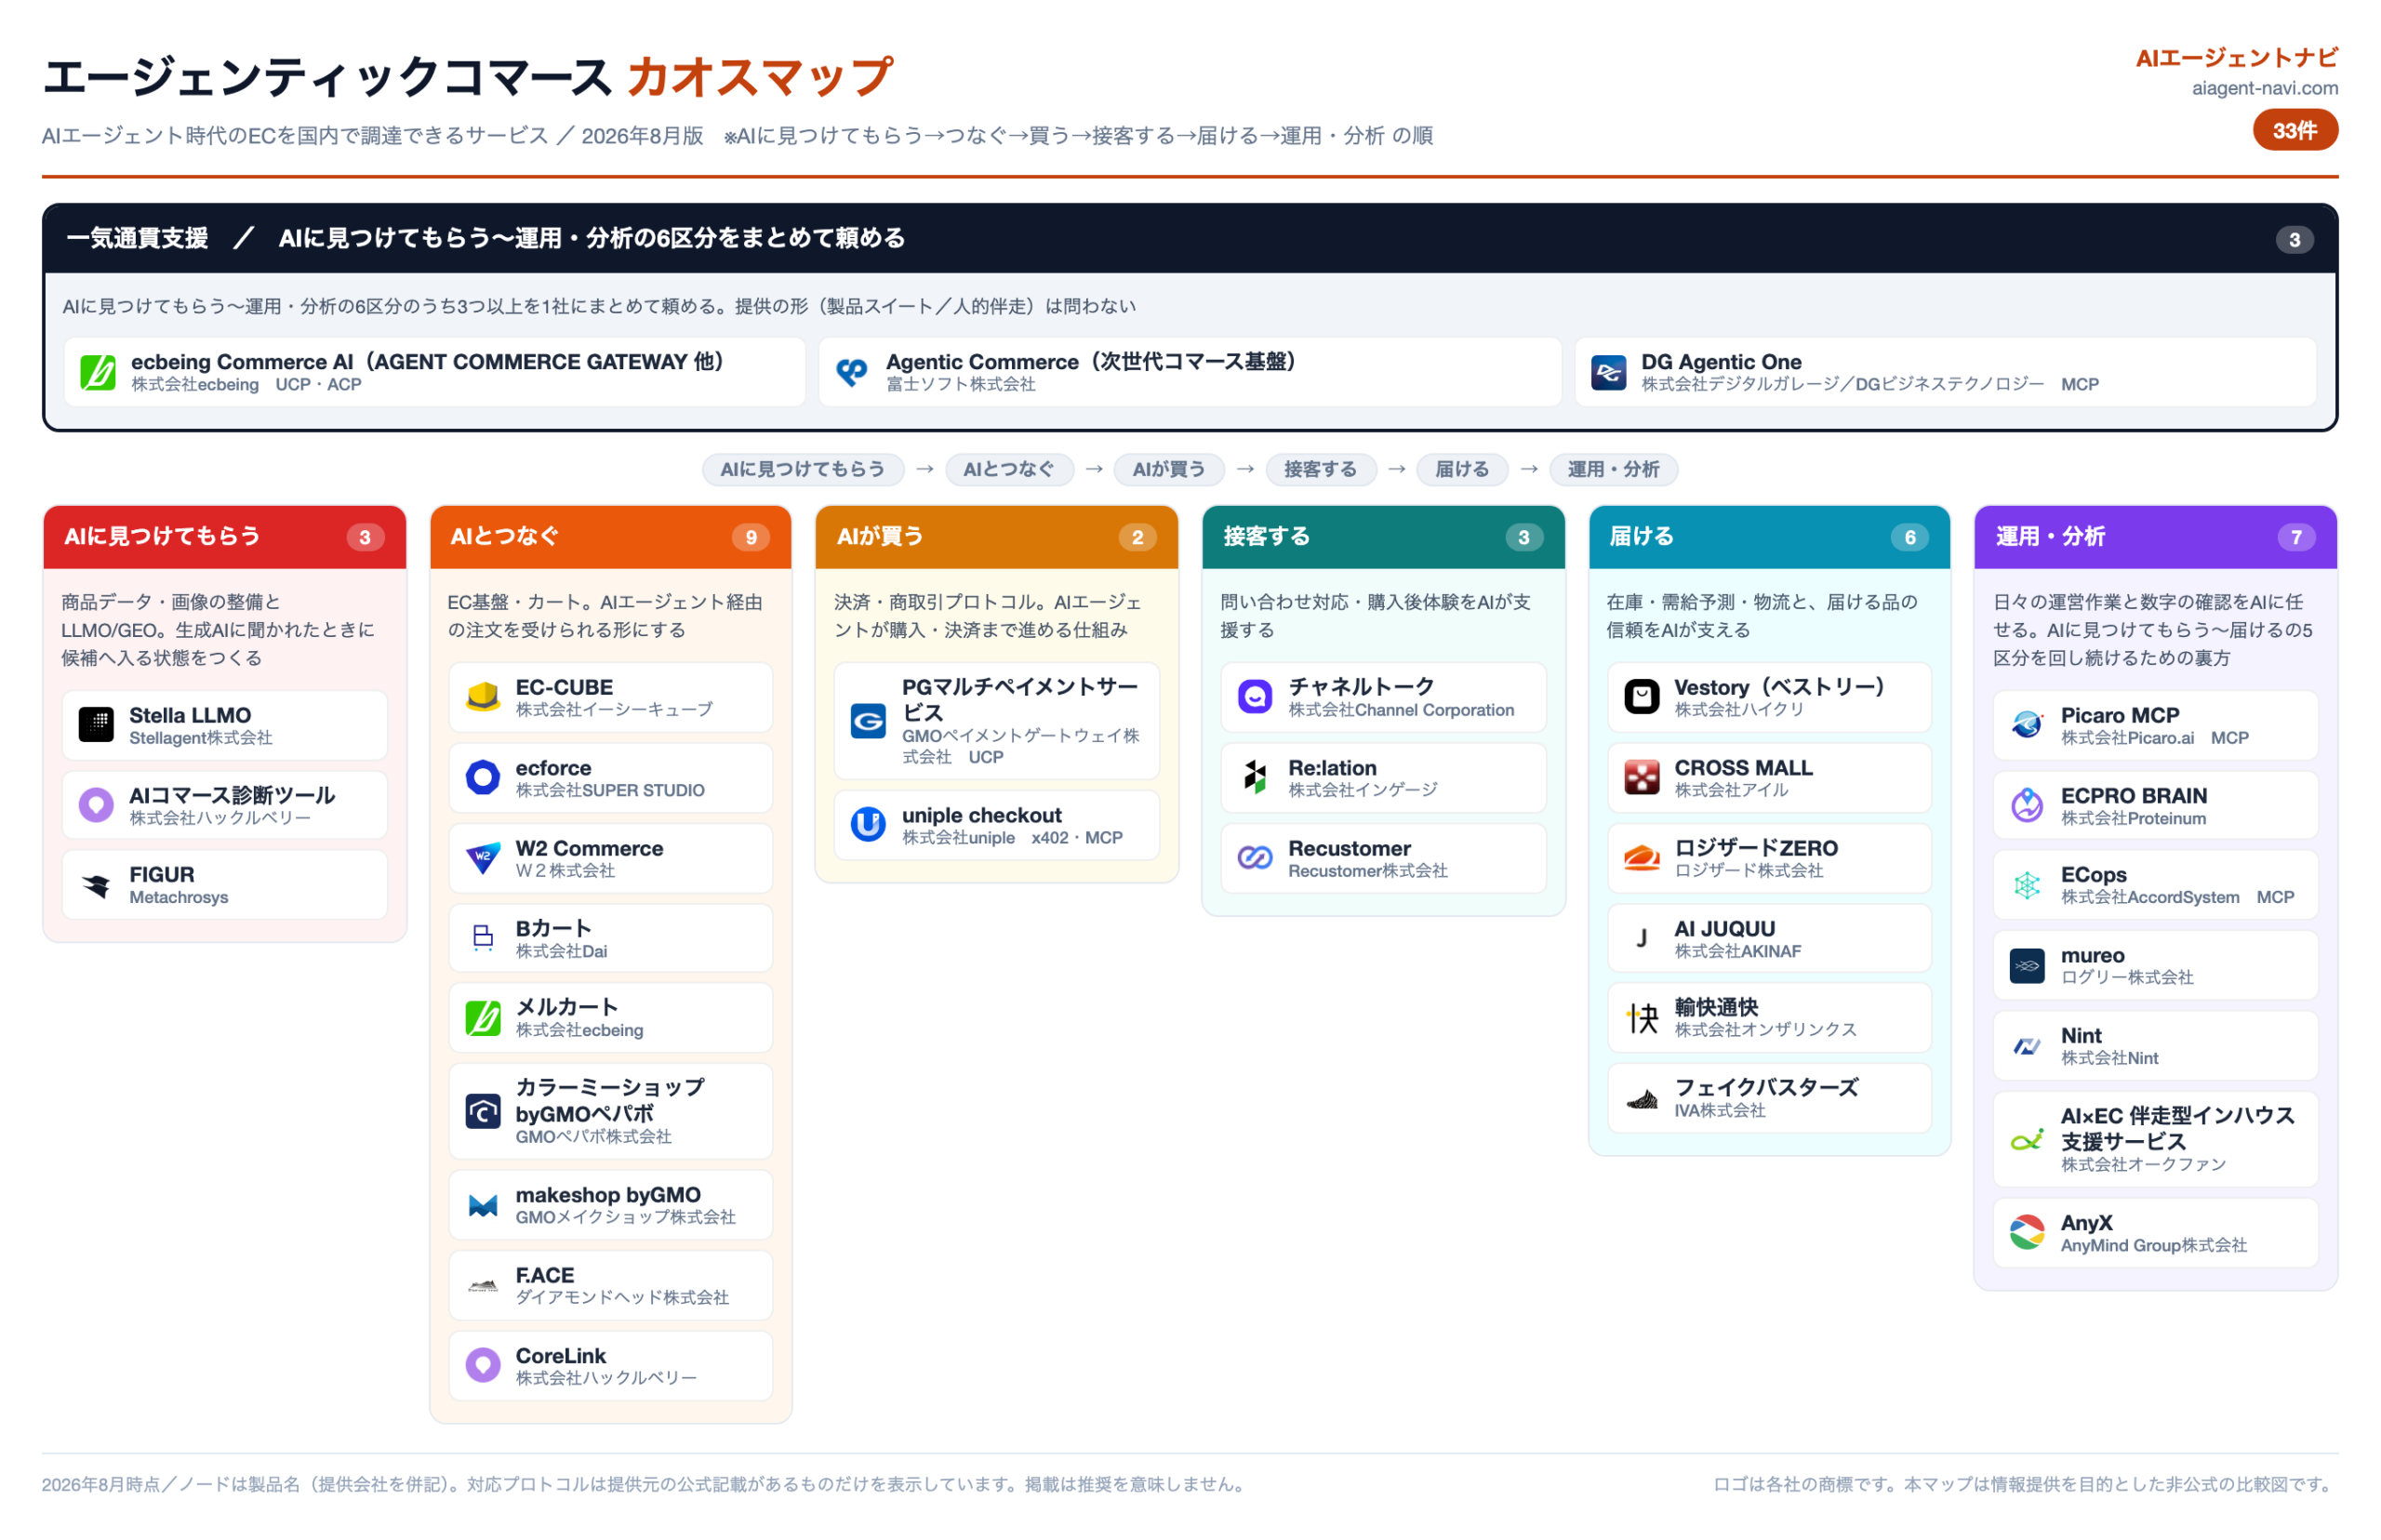Click the 株式会社Nint text

click(x=2110, y=1058)
